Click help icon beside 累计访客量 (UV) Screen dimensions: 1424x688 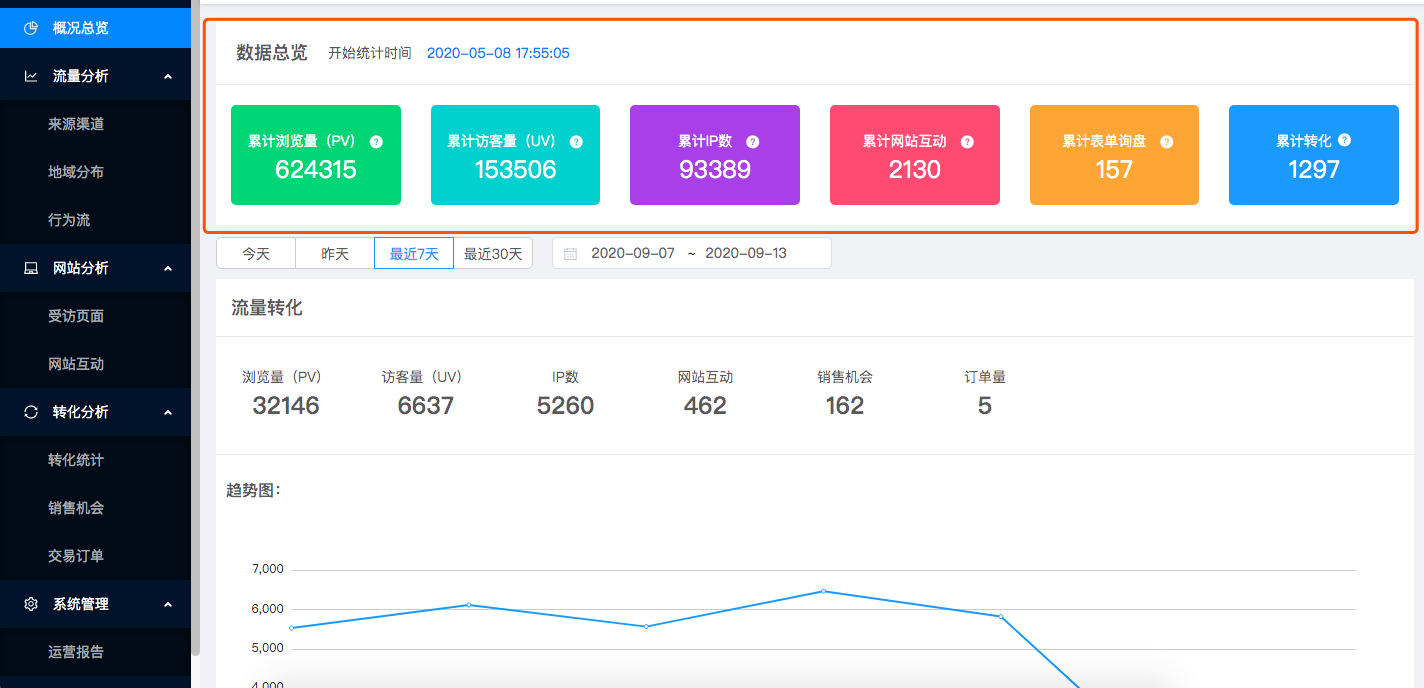576,142
